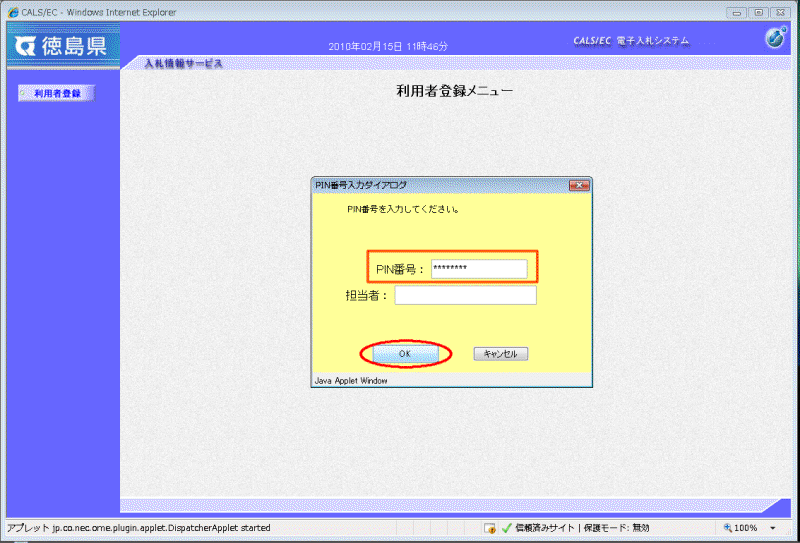The height and width of the screenshot is (543, 800).
Task: Focus the PIN番号 input field
Action: 478,268
